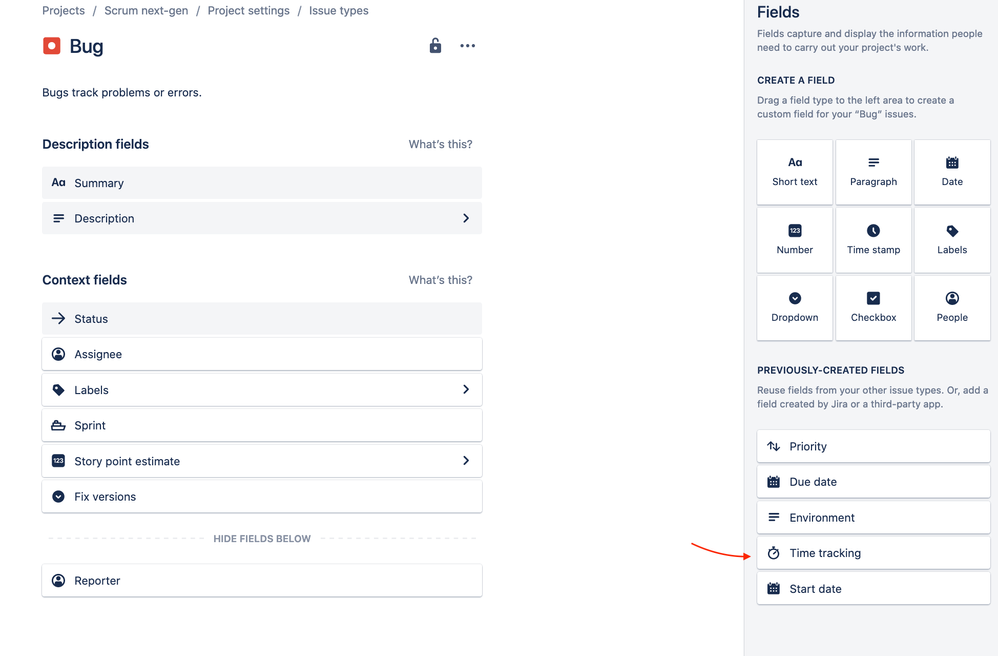Click the Context fields heading
The image size is (998, 656).
pos(85,280)
